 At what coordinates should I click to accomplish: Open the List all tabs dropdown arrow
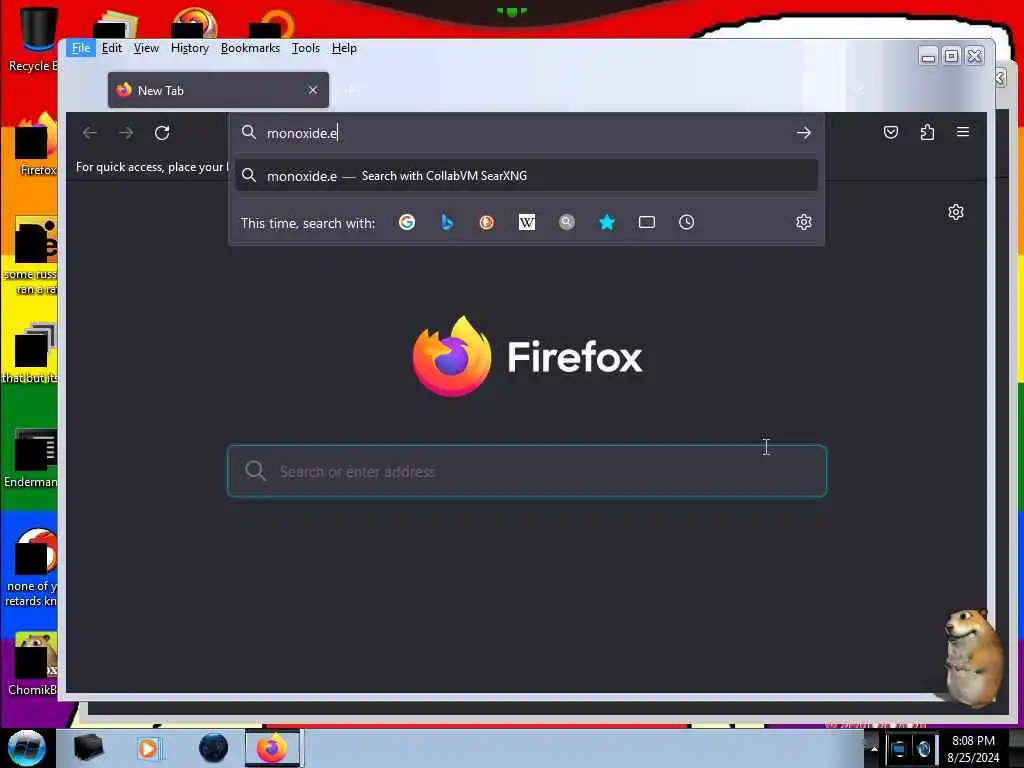click(x=858, y=90)
